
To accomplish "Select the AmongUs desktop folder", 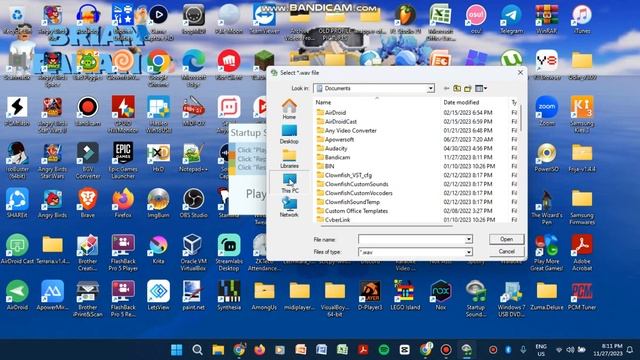I will coord(264,295).
